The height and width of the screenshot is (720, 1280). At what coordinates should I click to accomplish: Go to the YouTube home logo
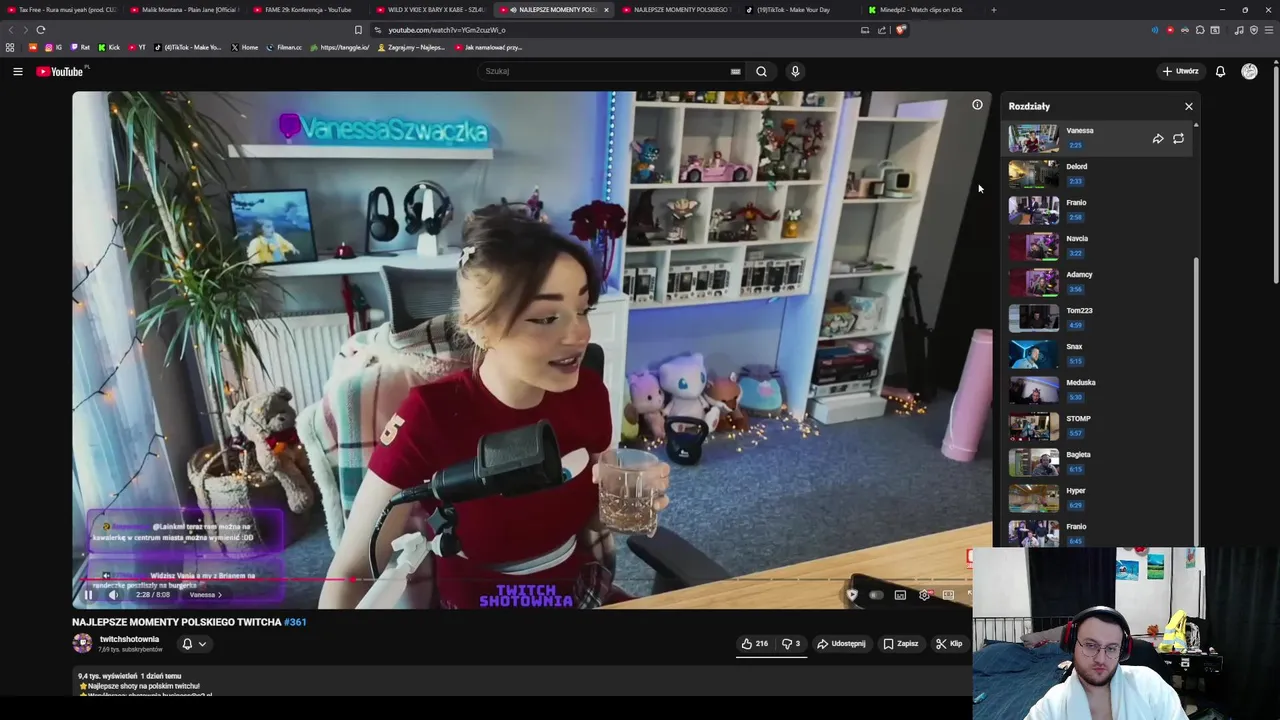click(x=60, y=71)
